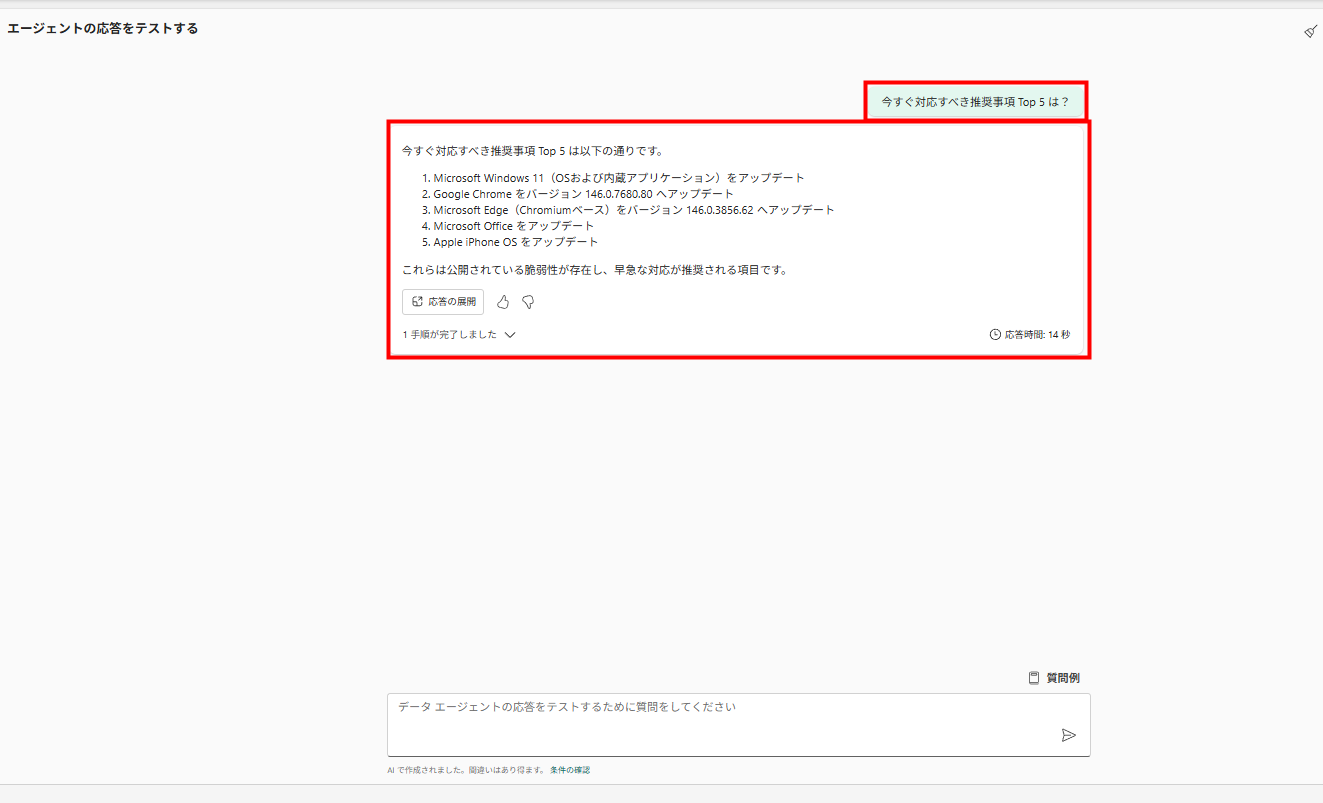Viewport: 1323px width, 803px height.
Task: Click the 1 手順が完了しました text
Action: pyautogui.click(x=450, y=335)
